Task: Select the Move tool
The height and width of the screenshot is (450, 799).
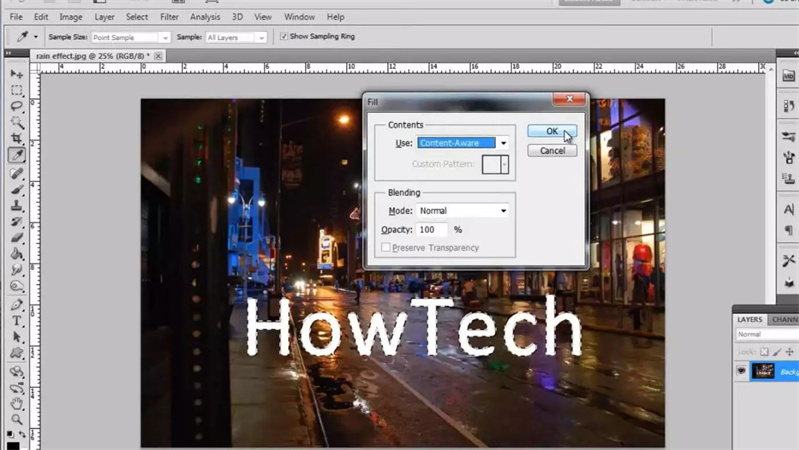Action: [17, 74]
